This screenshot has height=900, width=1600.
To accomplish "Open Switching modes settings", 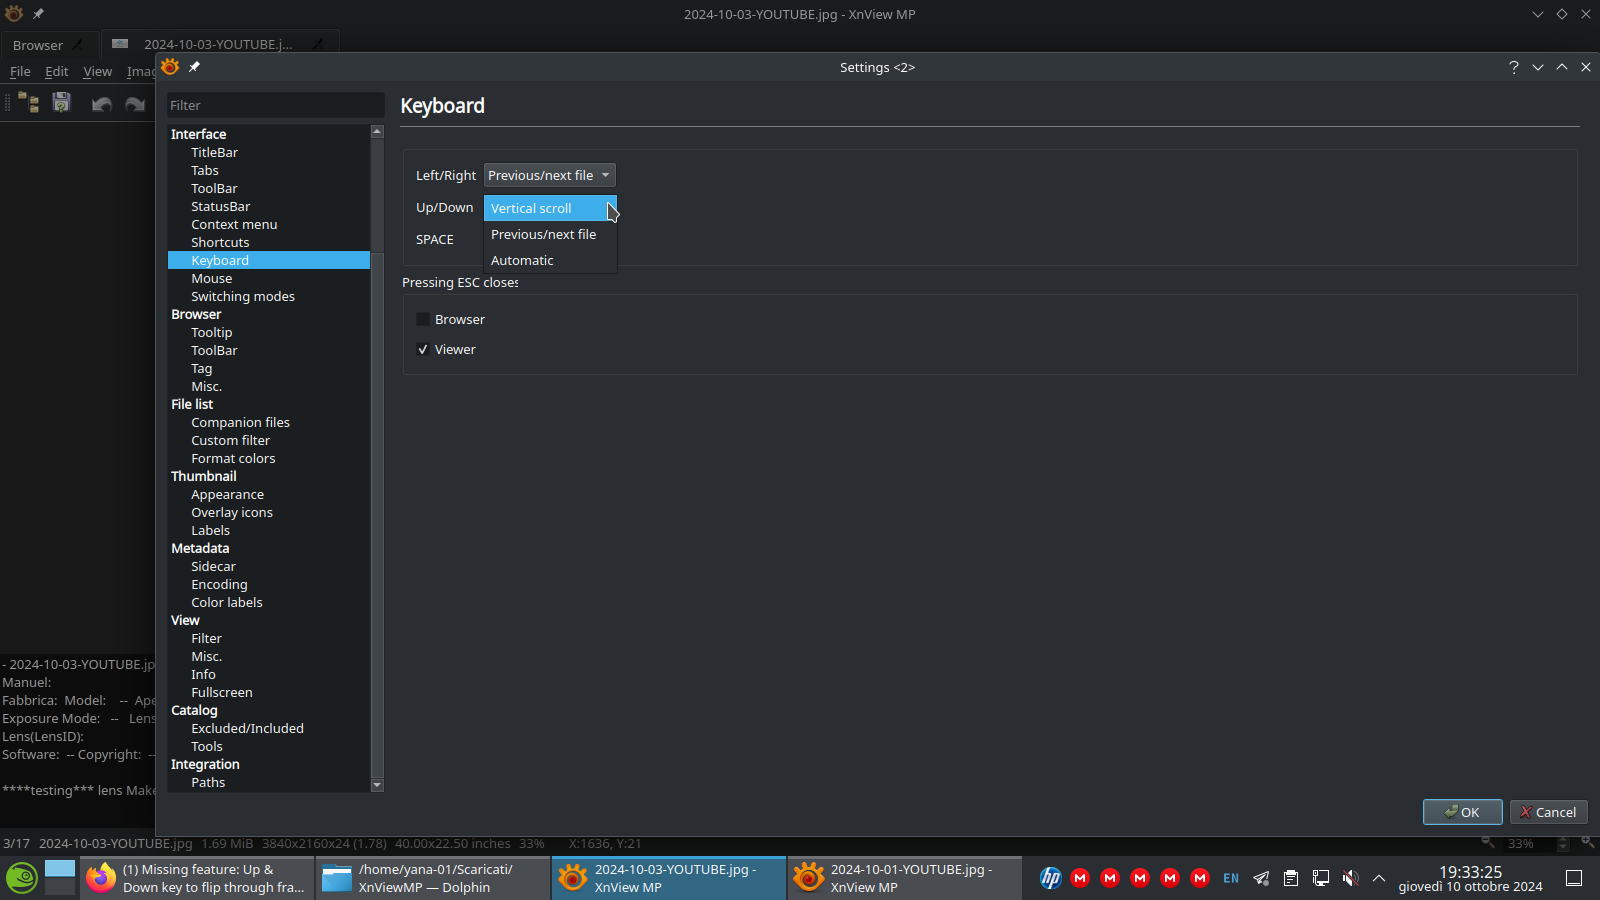I will (x=243, y=297).
